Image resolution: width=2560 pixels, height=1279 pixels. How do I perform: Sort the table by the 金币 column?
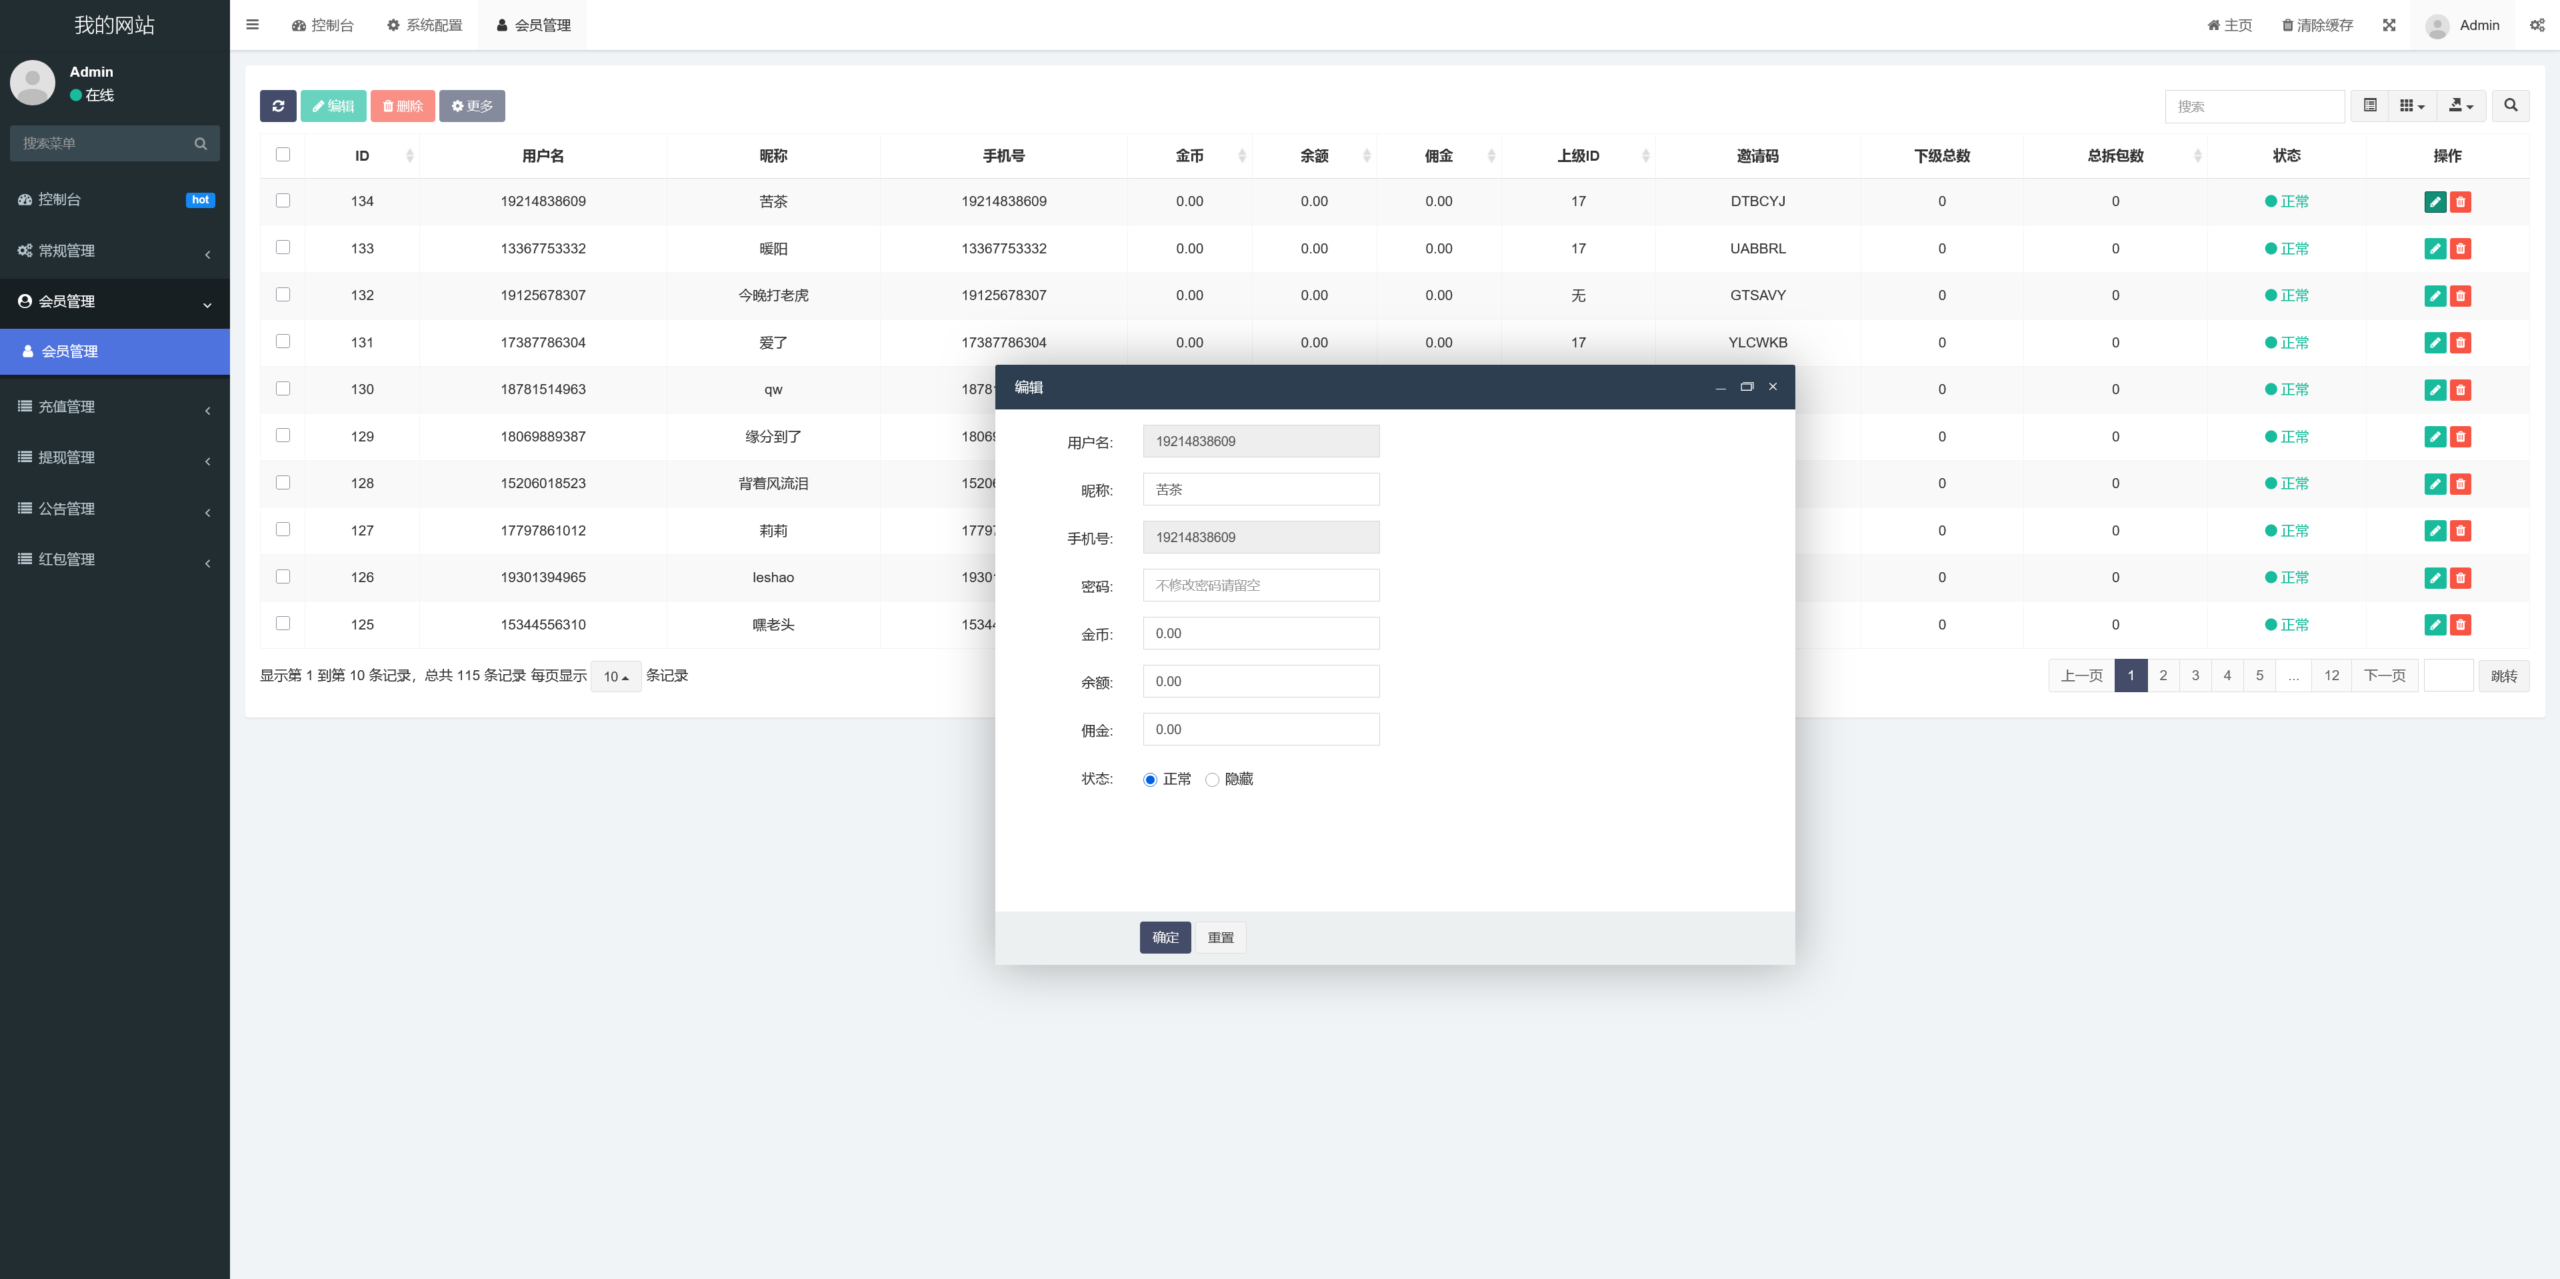tap(1189, 156)
